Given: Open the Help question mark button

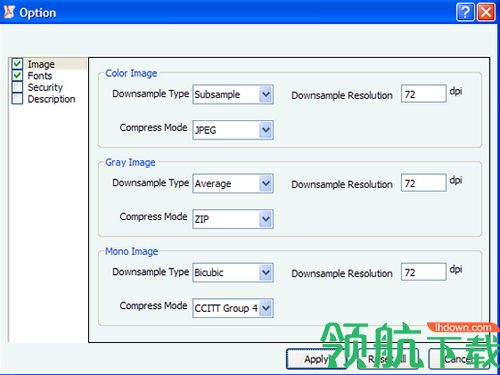Looking at the screenshot, I should pyautogui.click(x=465, y=13).
